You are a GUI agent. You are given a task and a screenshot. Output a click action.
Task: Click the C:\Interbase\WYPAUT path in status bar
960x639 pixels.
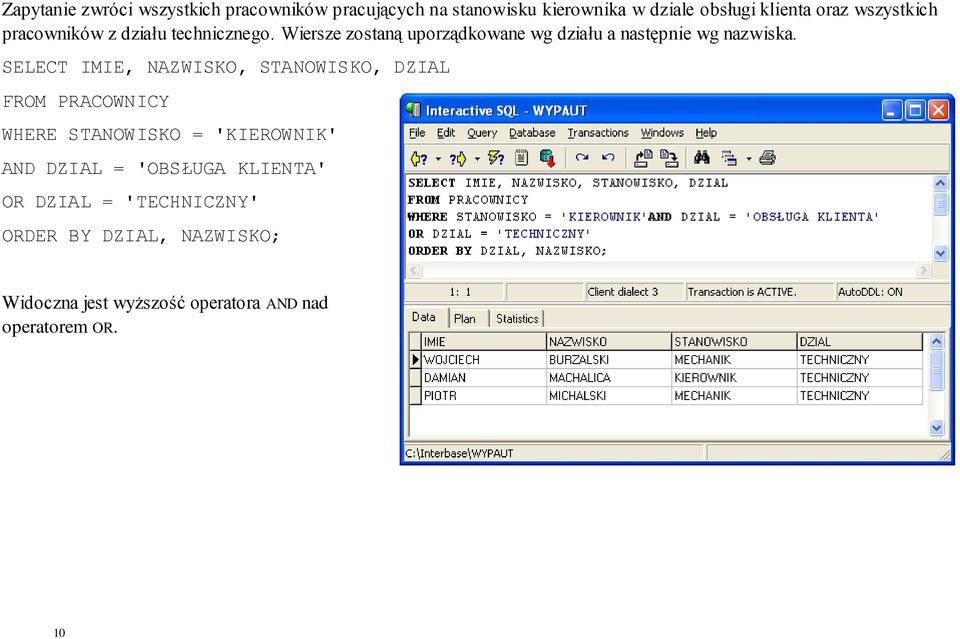pyautogui.click(x=459, y=454)
